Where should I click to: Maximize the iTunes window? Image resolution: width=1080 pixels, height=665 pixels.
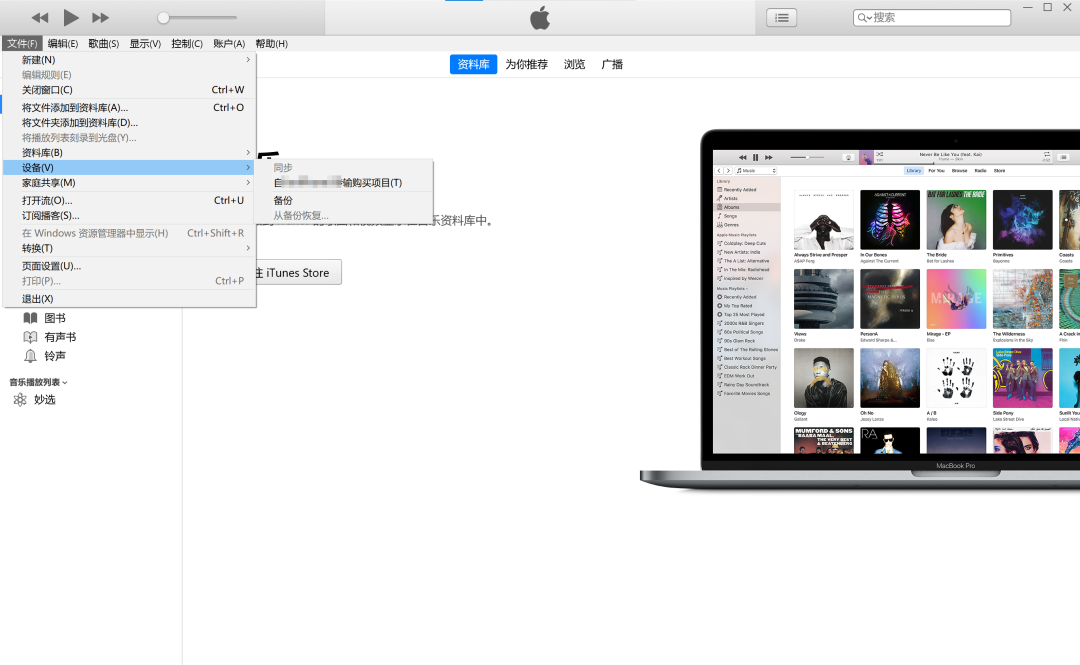(1048, 7)
